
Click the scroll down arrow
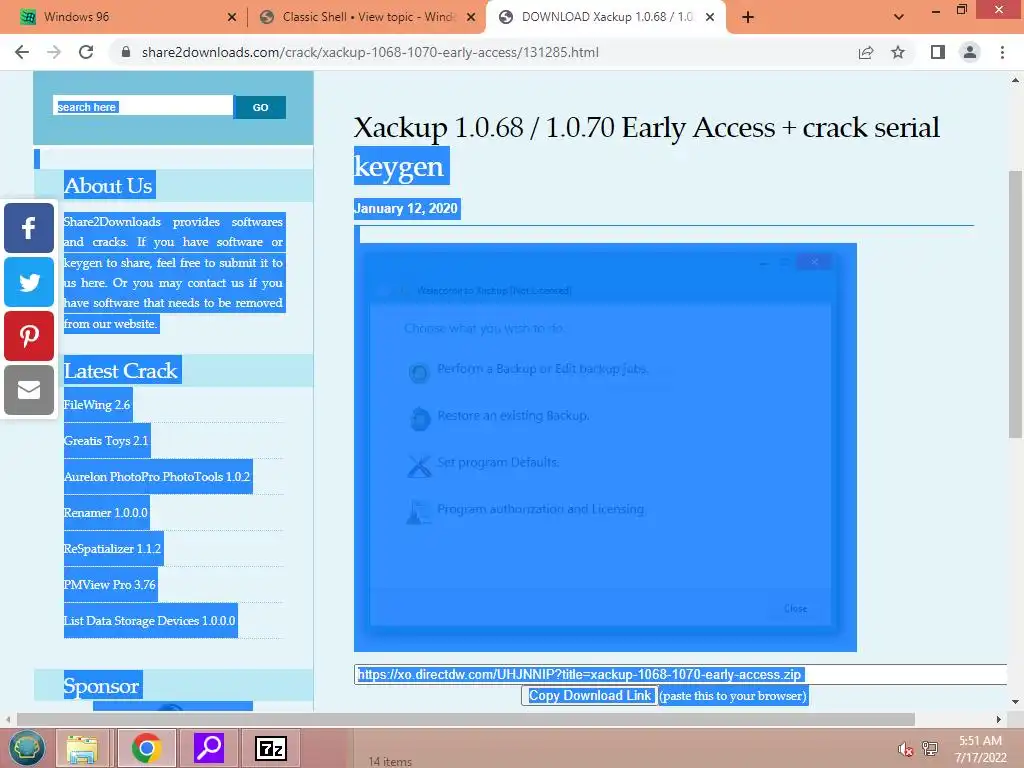[1015, 702]
